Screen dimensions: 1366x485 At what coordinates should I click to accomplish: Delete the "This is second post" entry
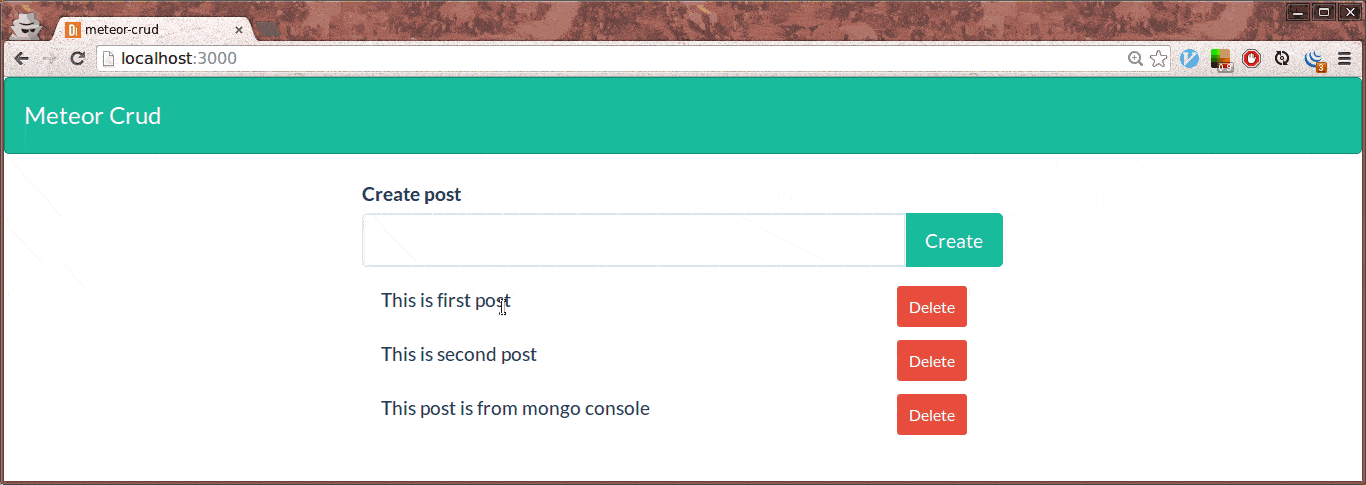click(932, 361)
